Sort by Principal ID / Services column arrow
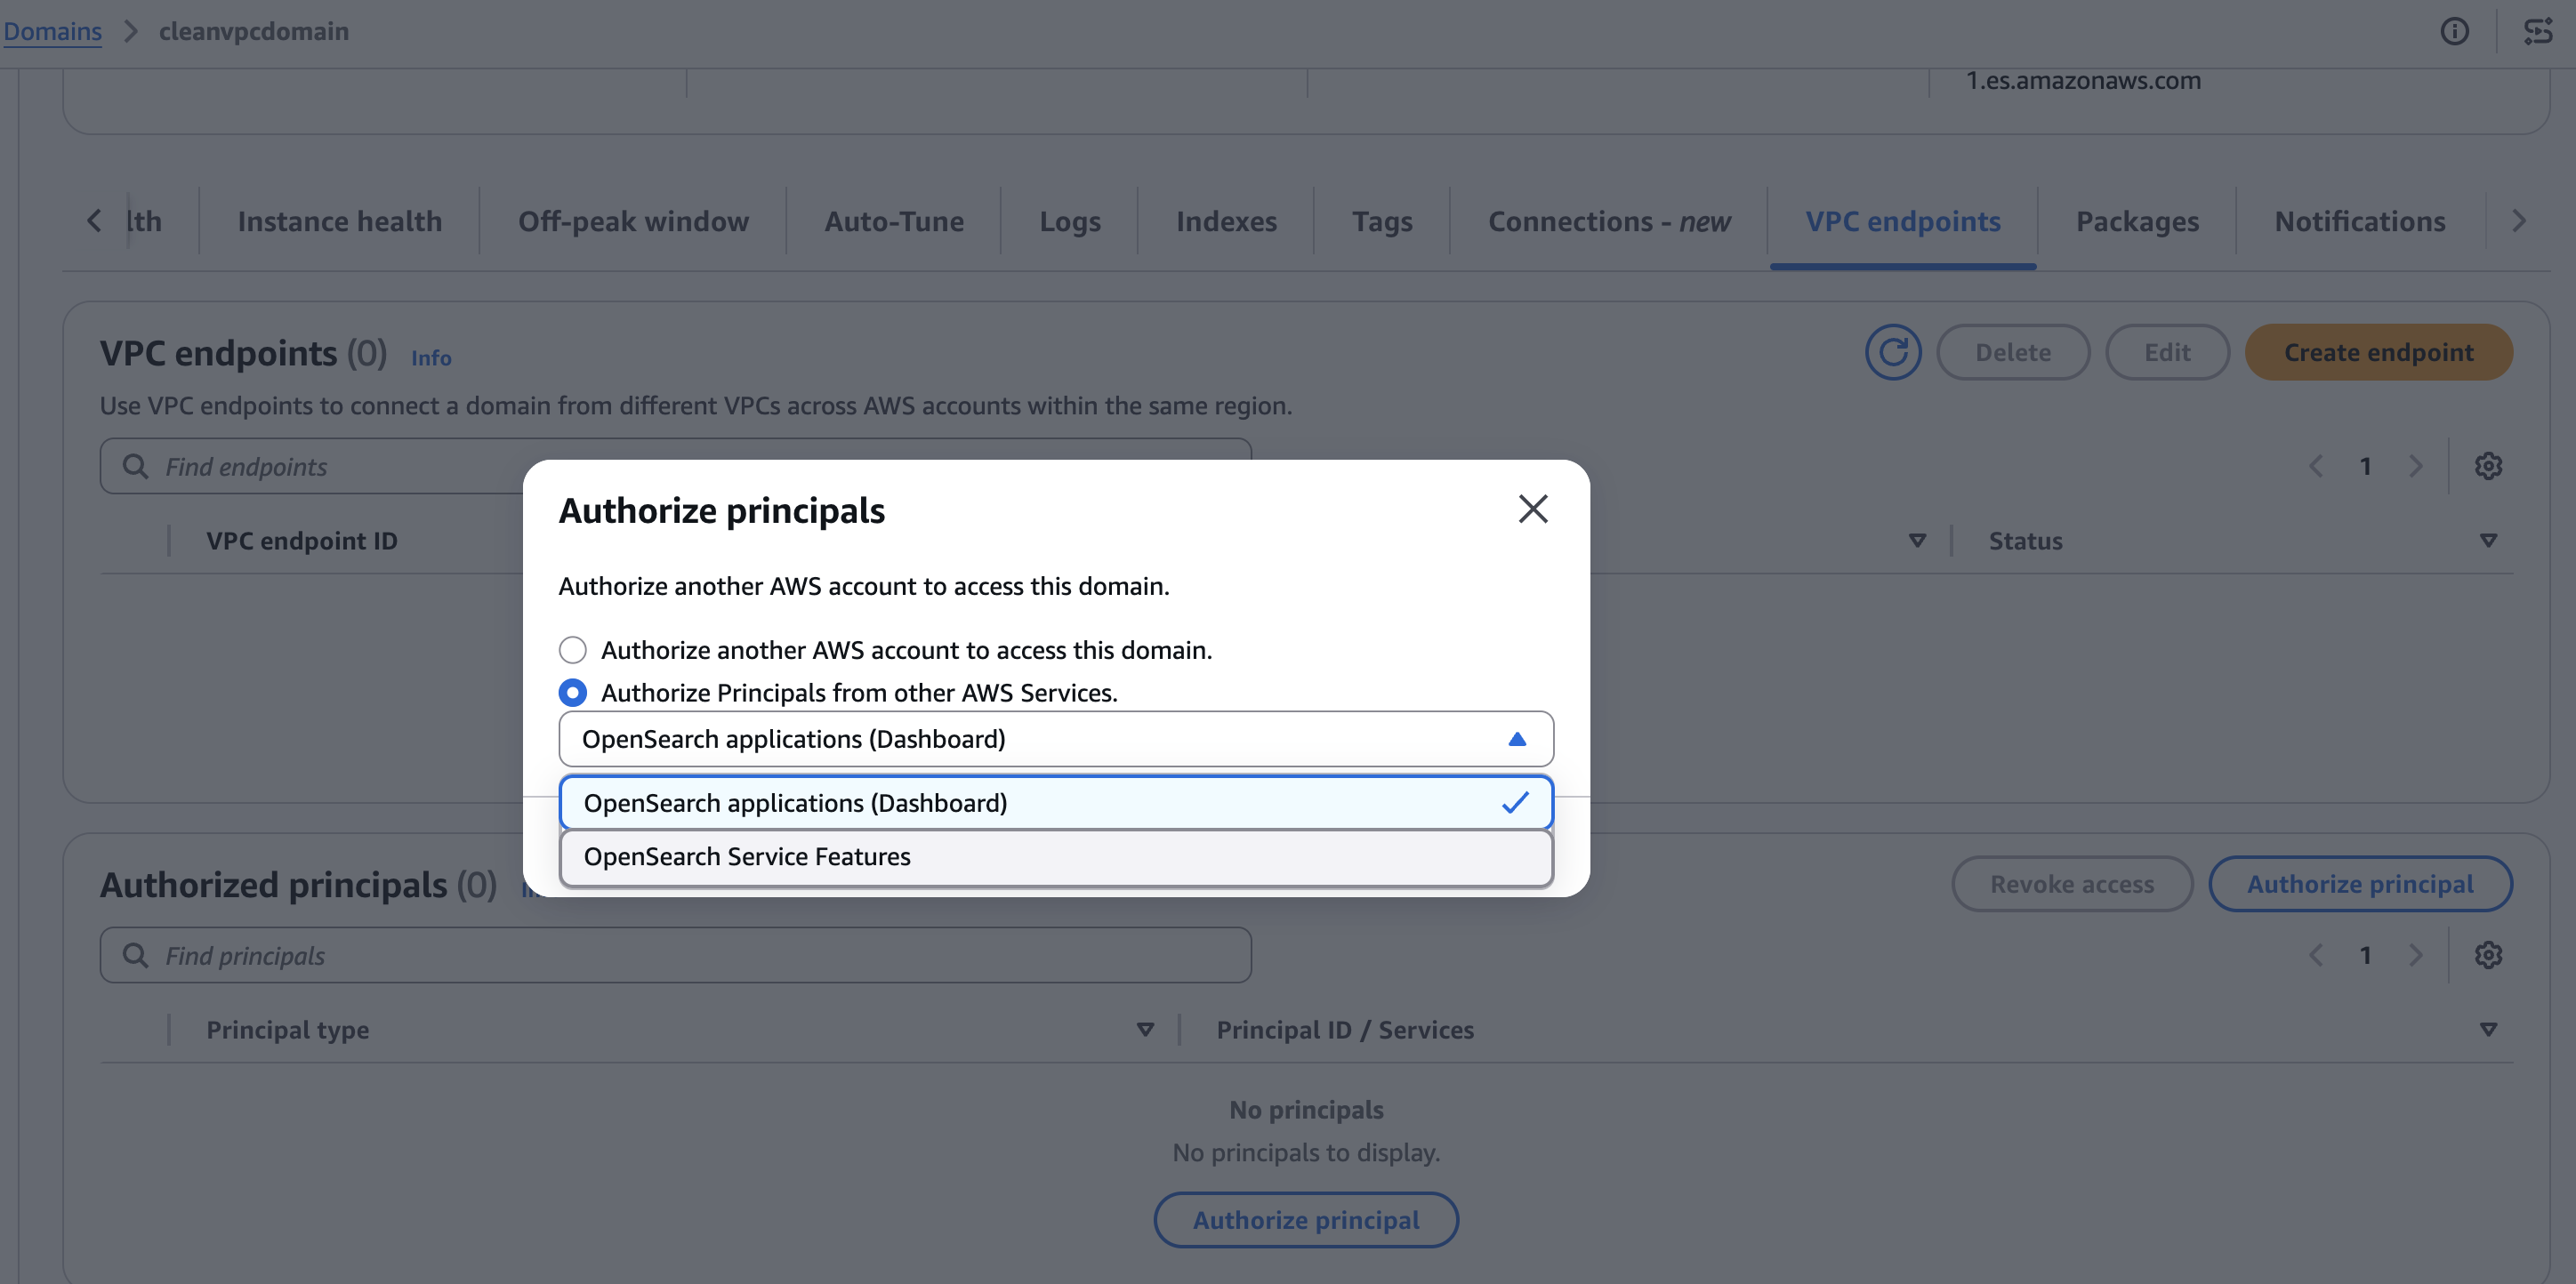The height and width of the screenshot is (1284, 2576). pos(2488,1030)
